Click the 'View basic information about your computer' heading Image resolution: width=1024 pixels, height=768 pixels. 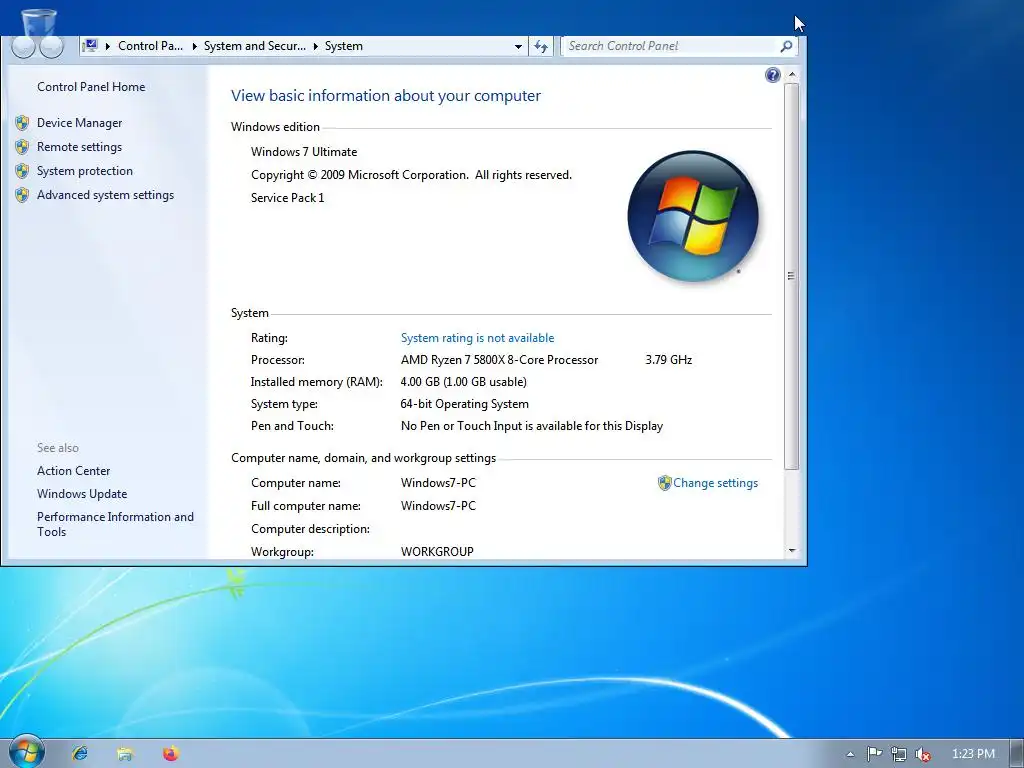[386, 96]
